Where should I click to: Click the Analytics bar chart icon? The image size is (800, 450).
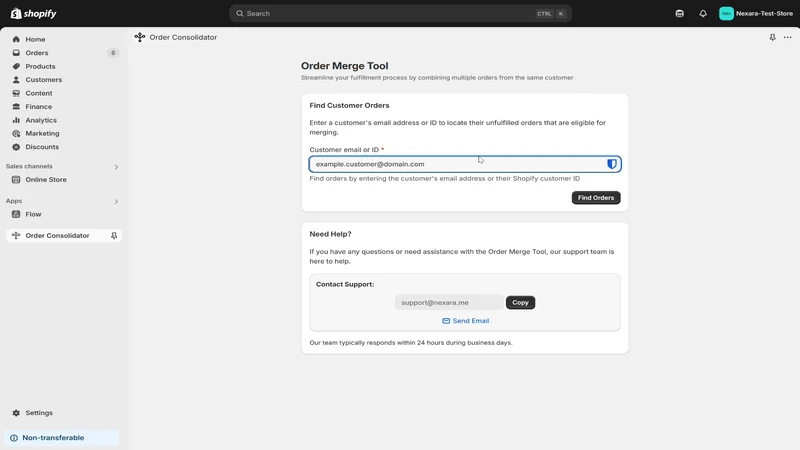16,120
